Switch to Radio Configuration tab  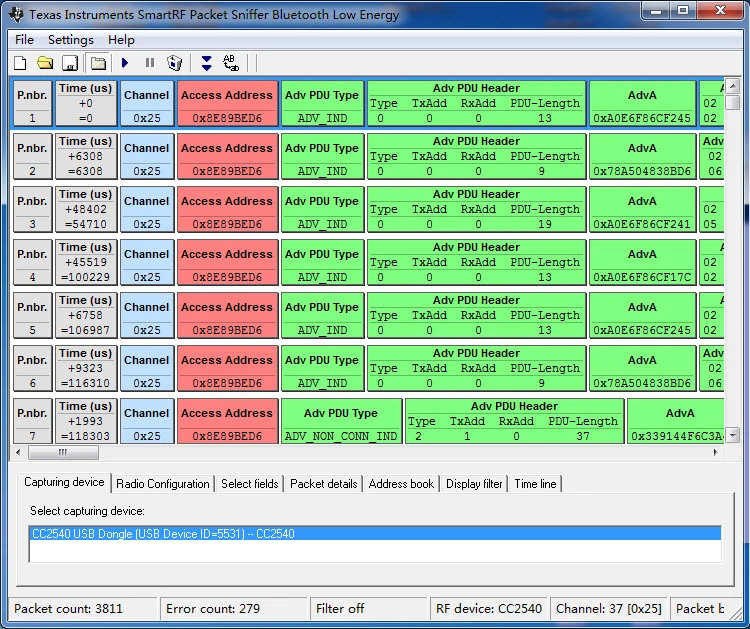(x=163, y=484)
